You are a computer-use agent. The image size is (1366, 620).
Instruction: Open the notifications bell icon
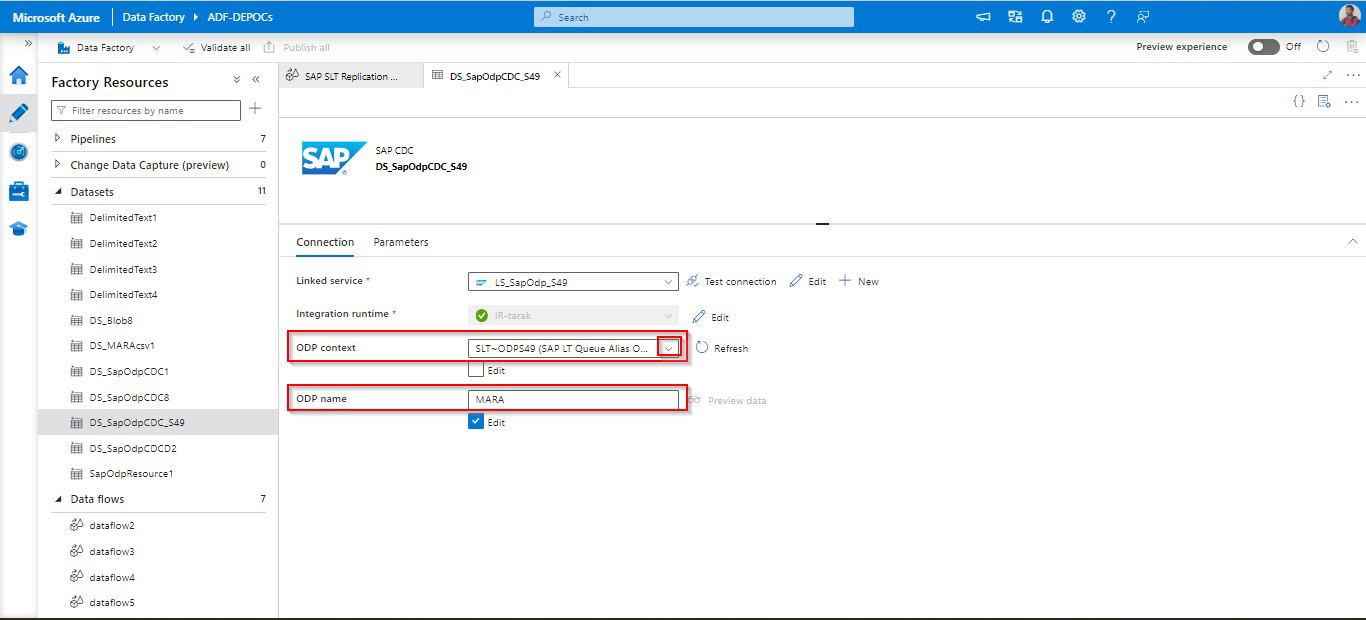pos(1047,17)
